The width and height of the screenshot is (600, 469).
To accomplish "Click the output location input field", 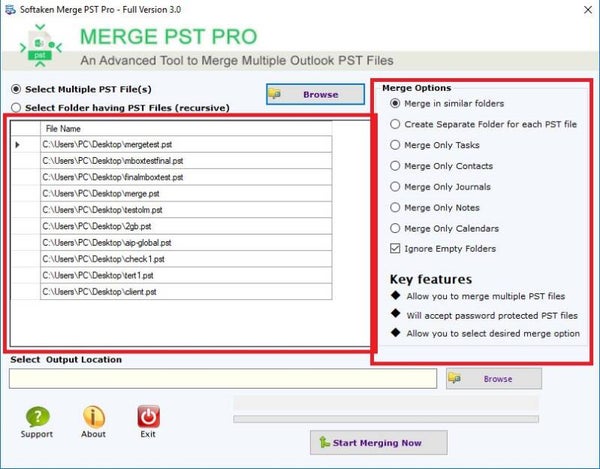I will [223, 379].
